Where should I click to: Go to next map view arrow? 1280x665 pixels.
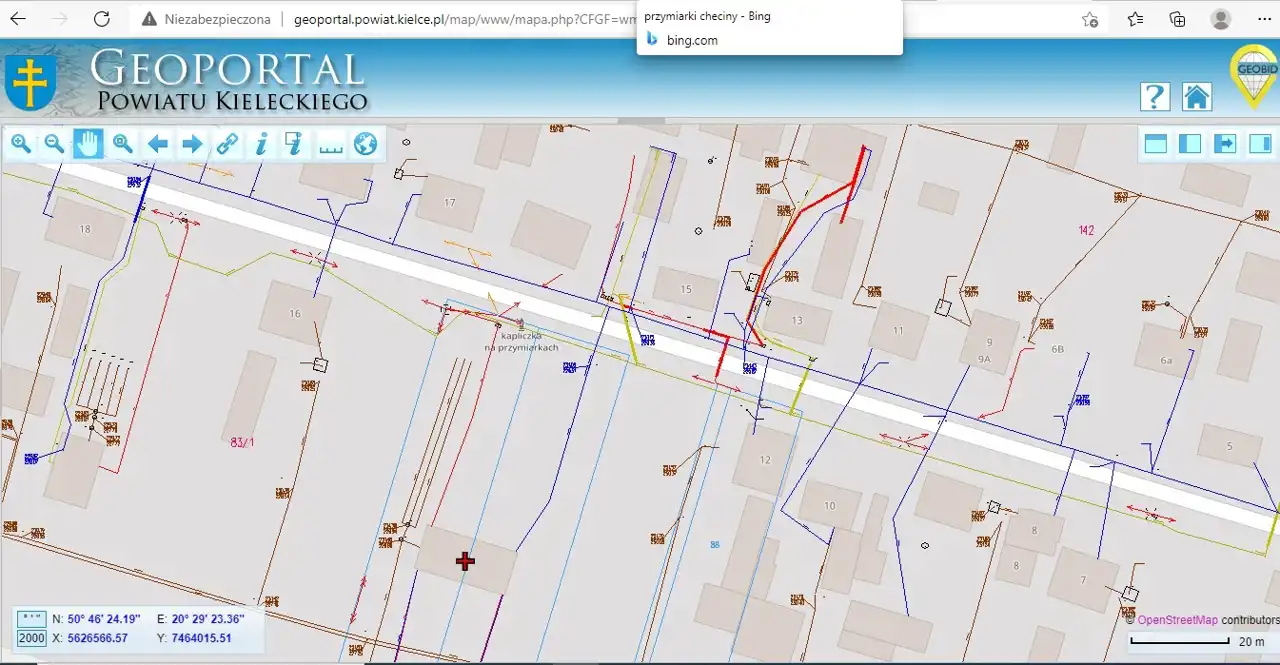(x=192, y=144)
